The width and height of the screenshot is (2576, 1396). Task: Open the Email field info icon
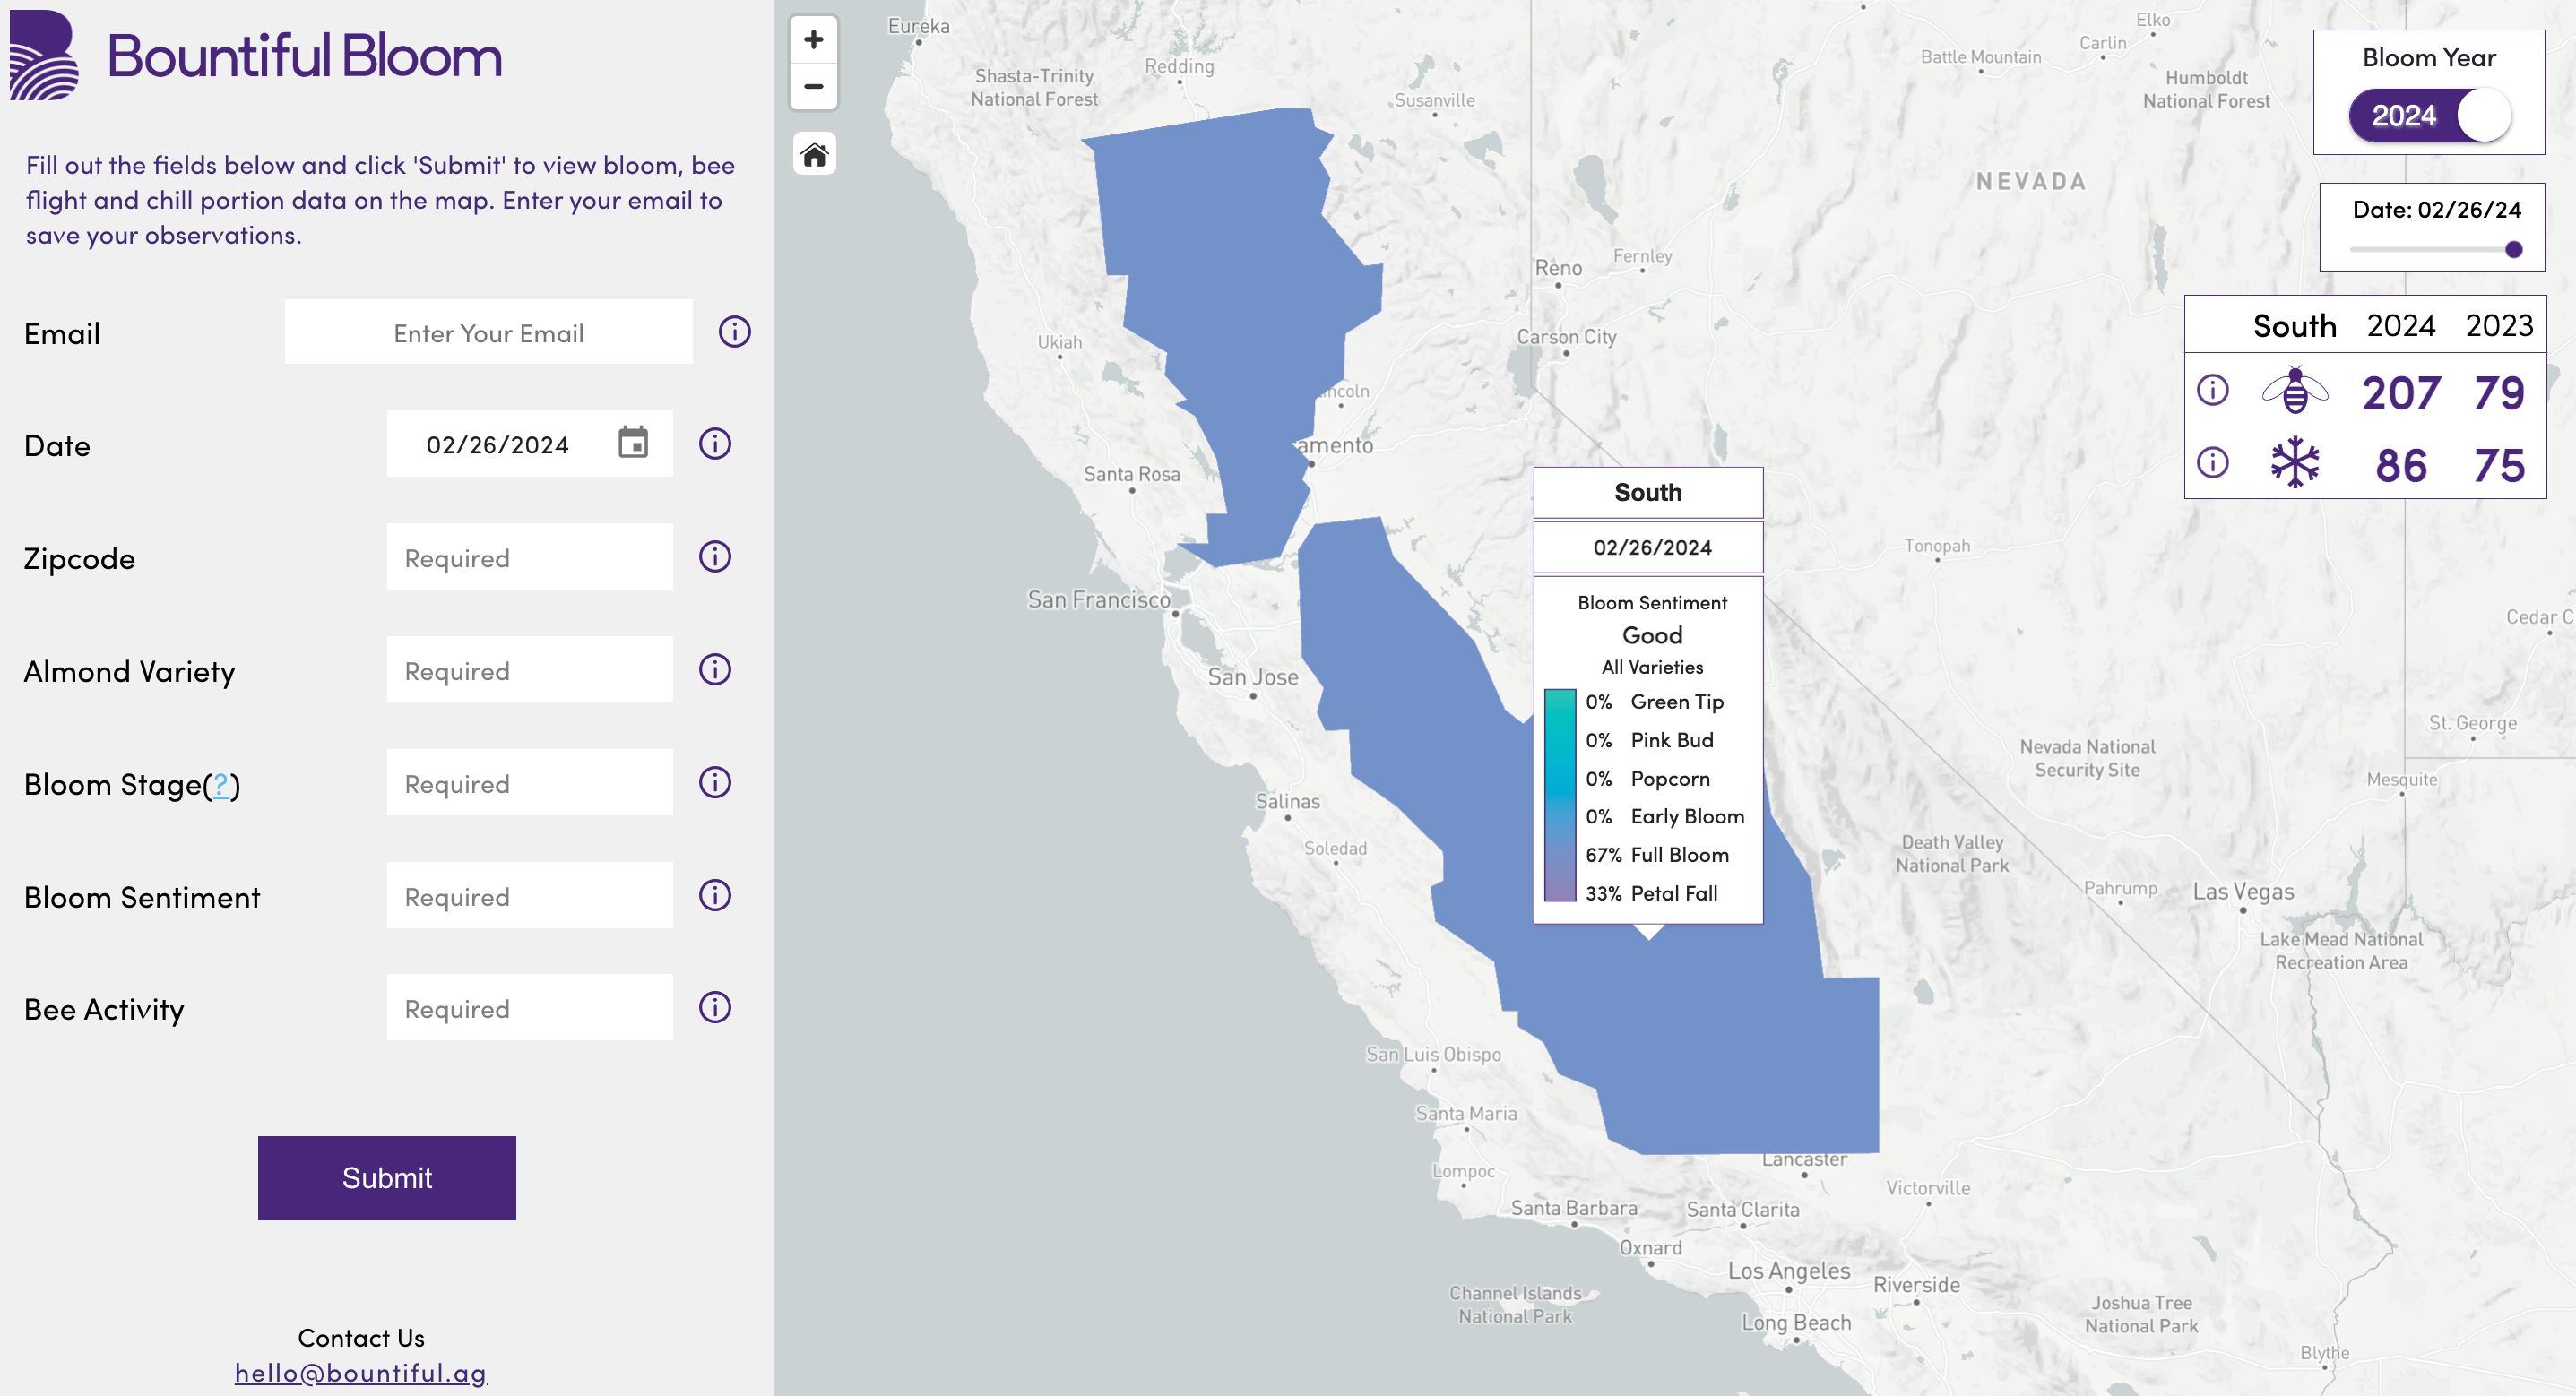click(734, 332)
